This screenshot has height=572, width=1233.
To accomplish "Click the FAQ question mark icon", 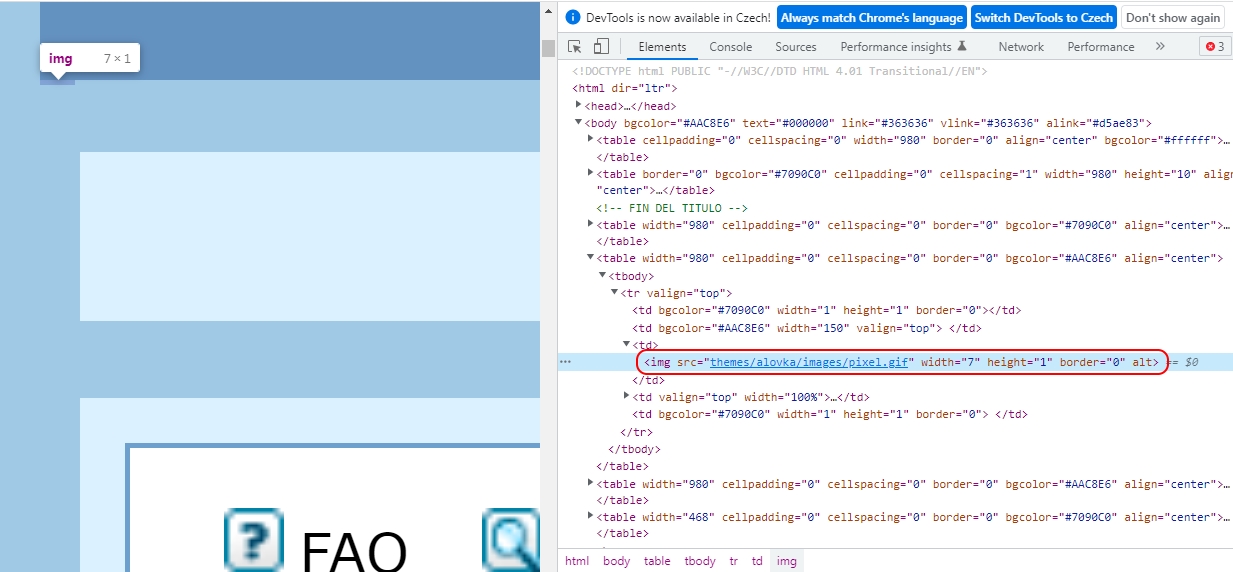I will coord(253,540).
